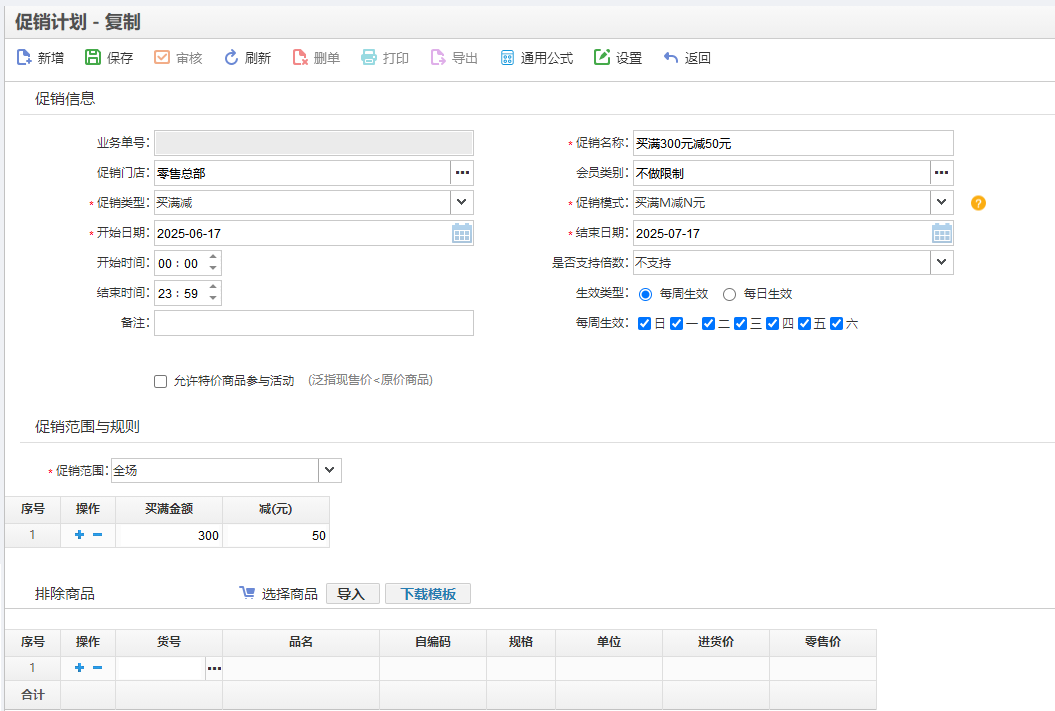Click into the 备注 remarks field
This screenshot has width=1055, height=711.
tap(314, 323)
